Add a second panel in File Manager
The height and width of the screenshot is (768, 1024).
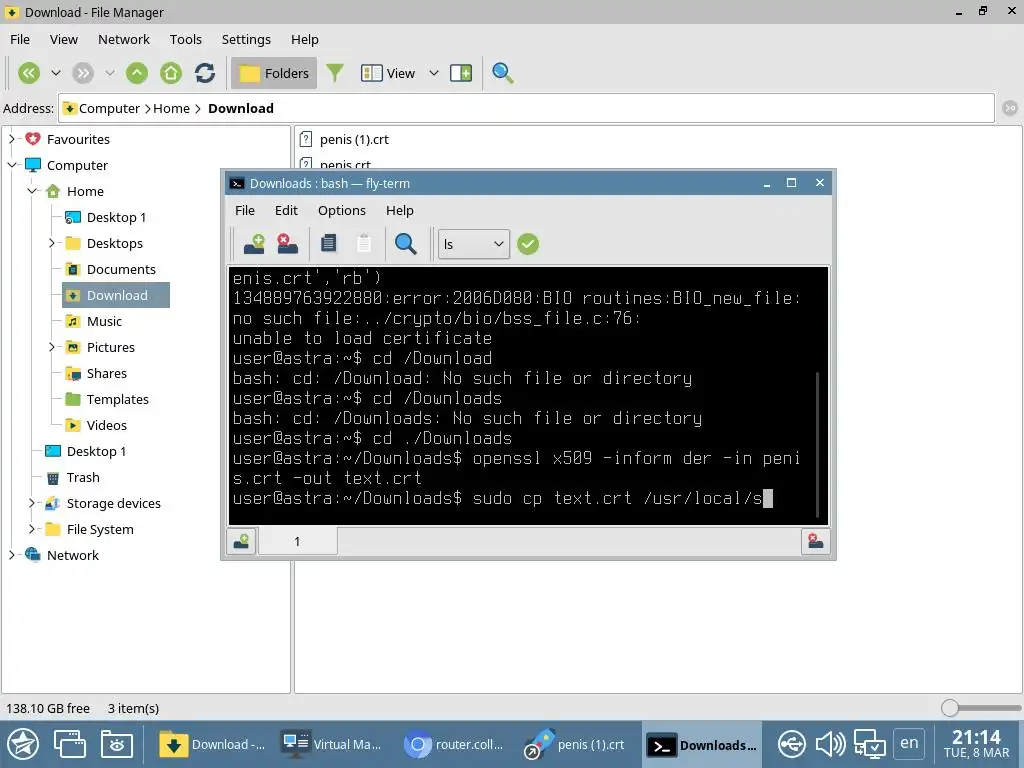(461, 73)
